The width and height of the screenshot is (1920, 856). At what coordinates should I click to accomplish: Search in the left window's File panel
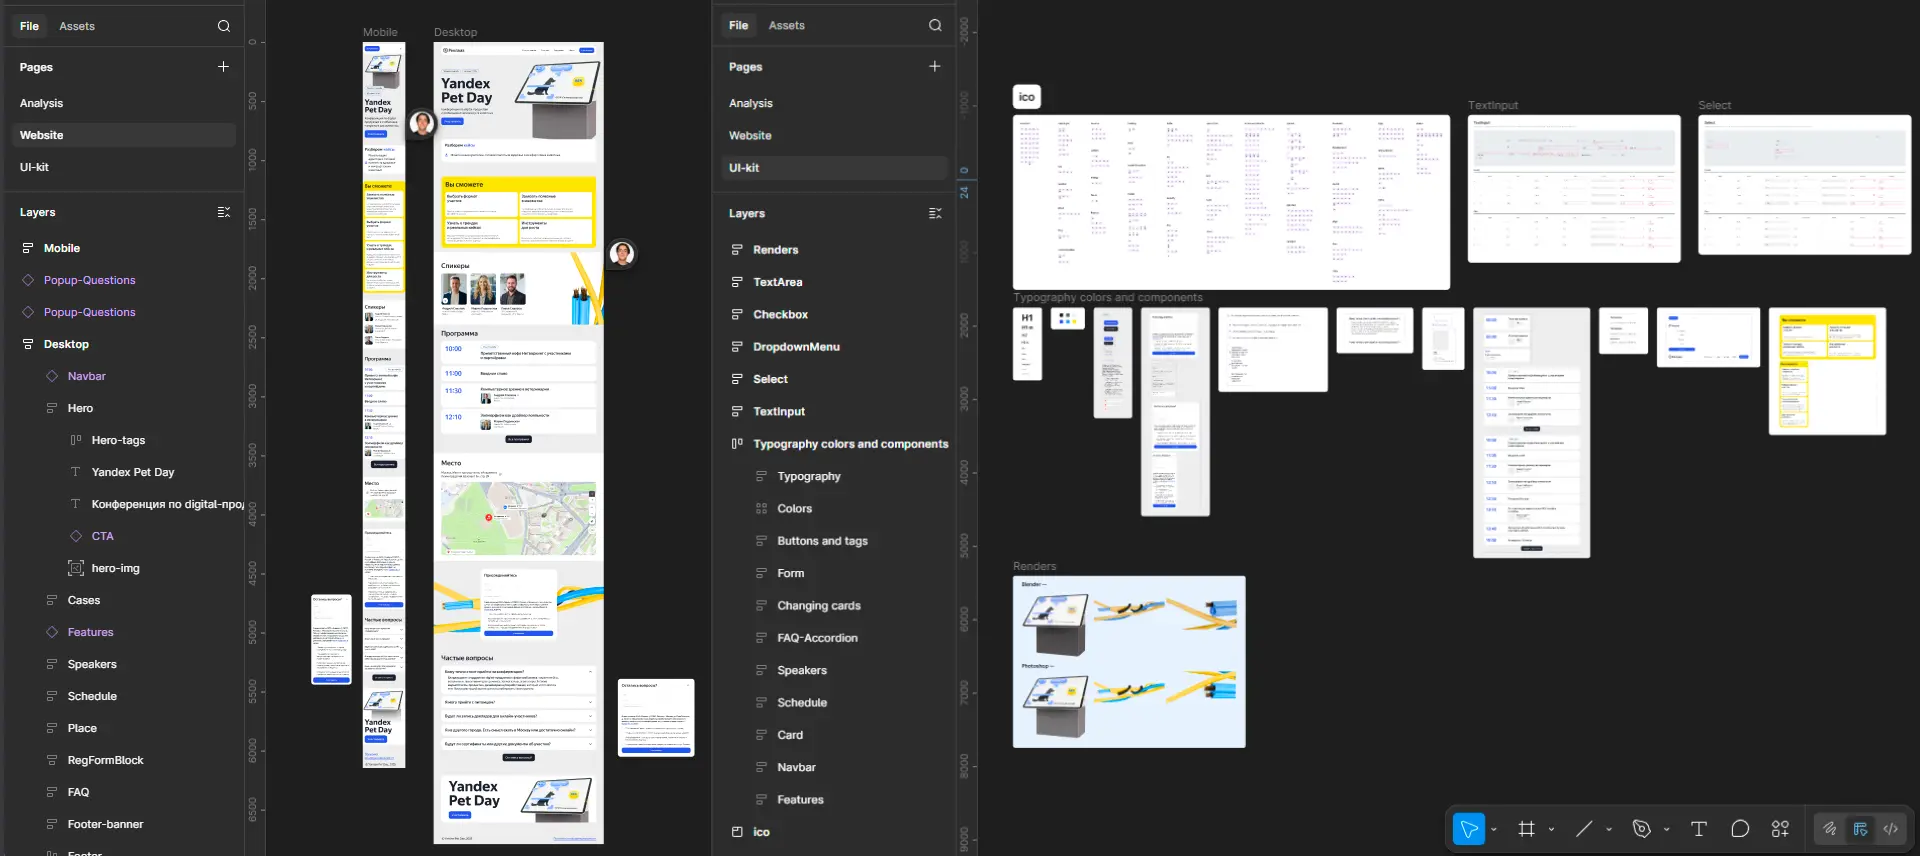click(x=224, y=26)
